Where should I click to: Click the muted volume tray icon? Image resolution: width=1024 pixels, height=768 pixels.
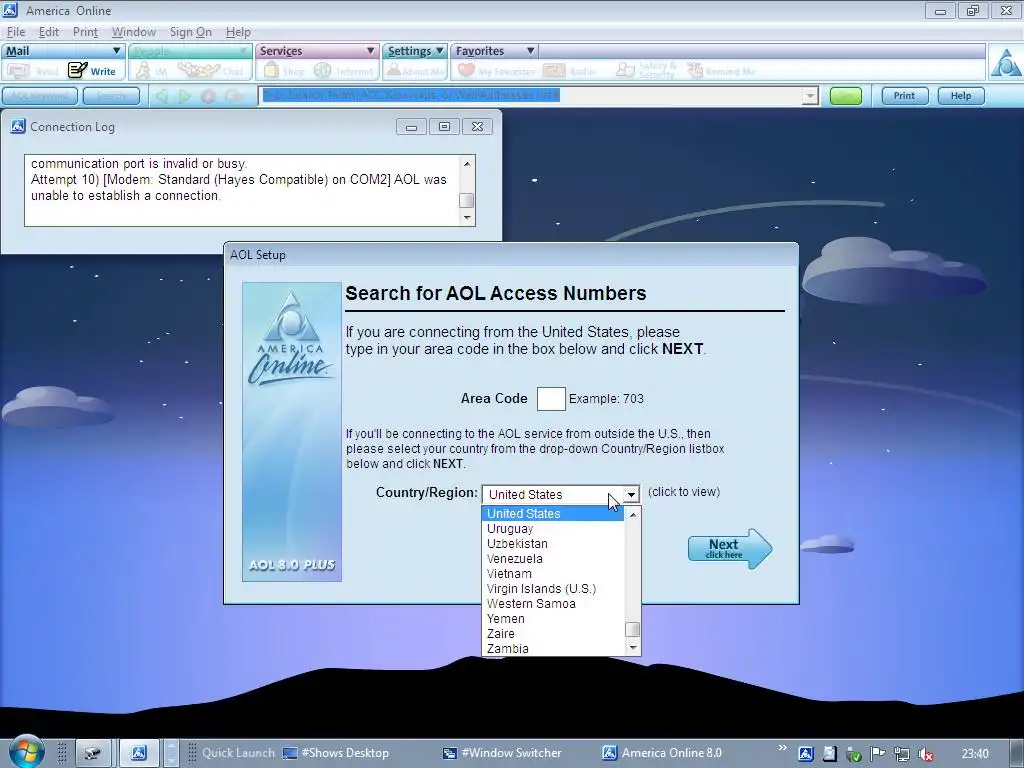pos(925,754)
